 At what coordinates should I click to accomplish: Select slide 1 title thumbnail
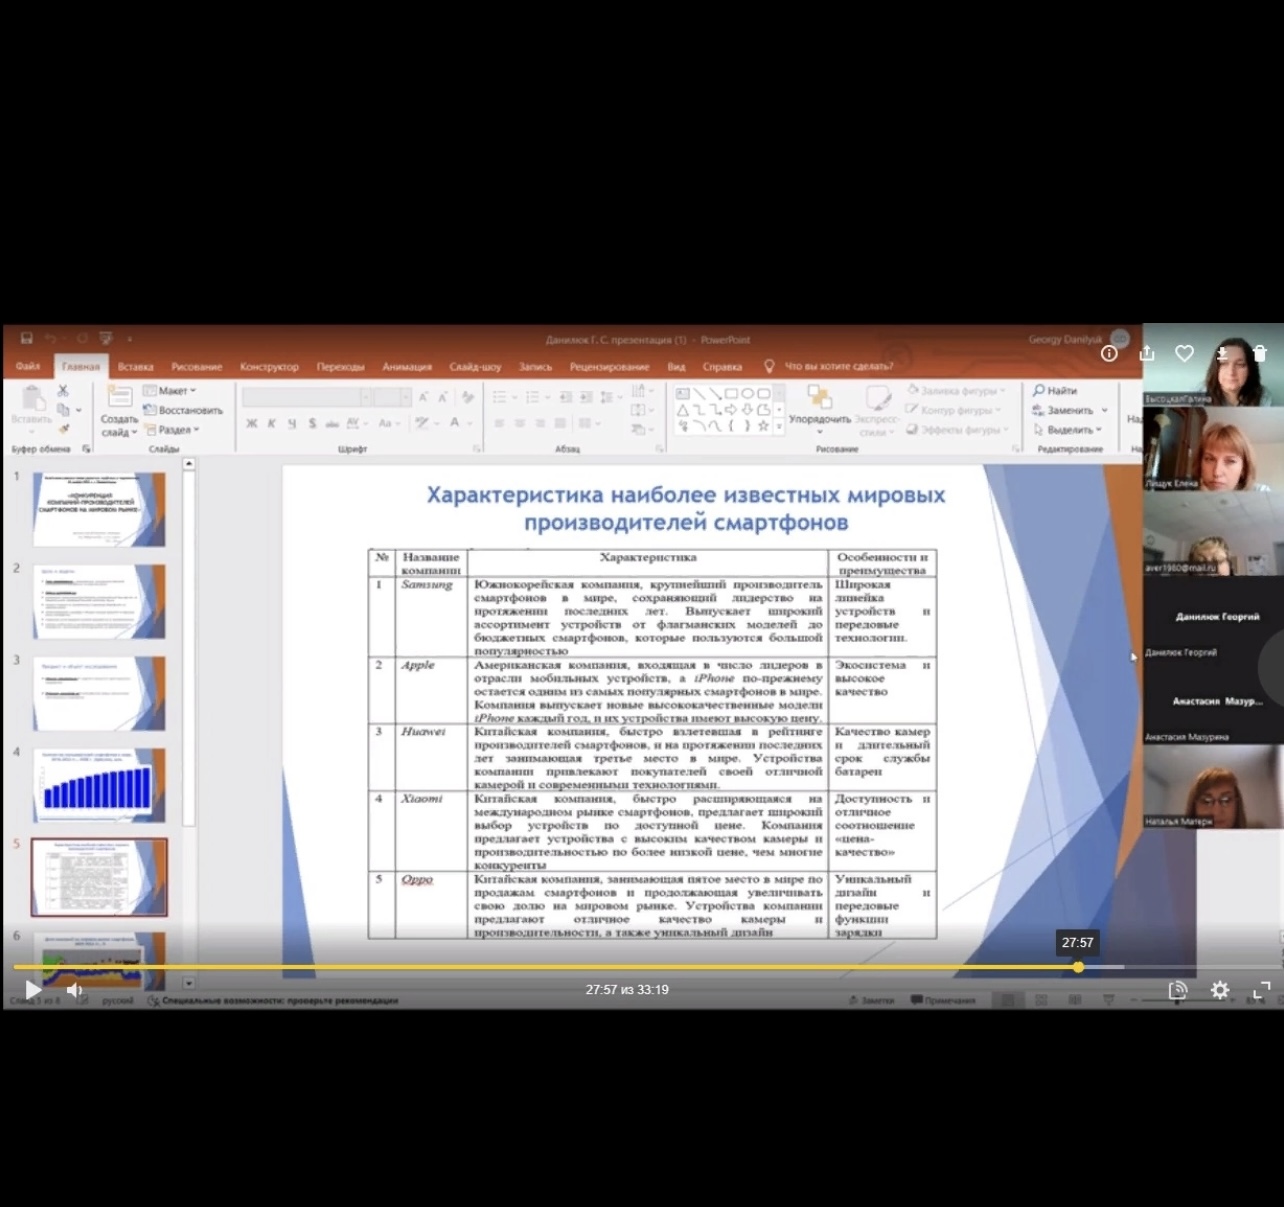(x=99, y=509)
